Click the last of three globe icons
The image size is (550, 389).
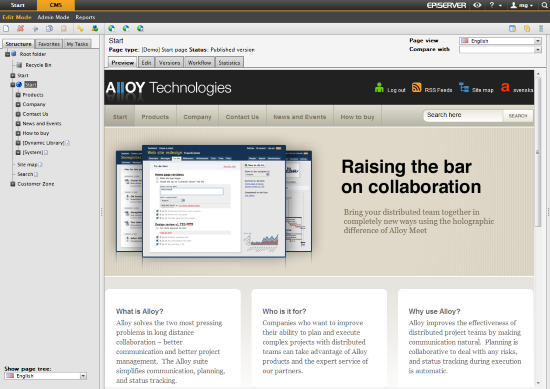[140, 28]
